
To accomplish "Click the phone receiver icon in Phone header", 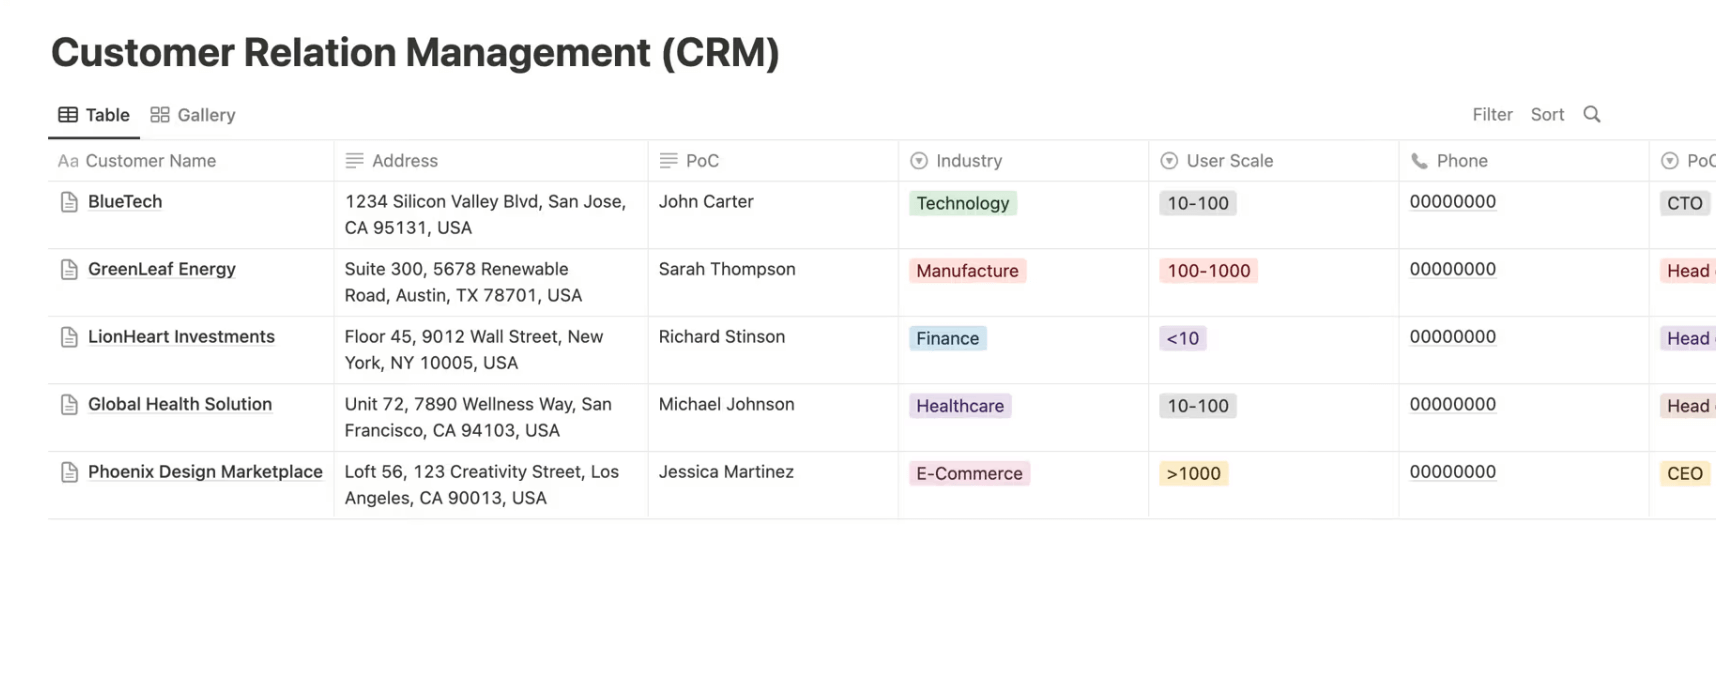I will 1418,160.
